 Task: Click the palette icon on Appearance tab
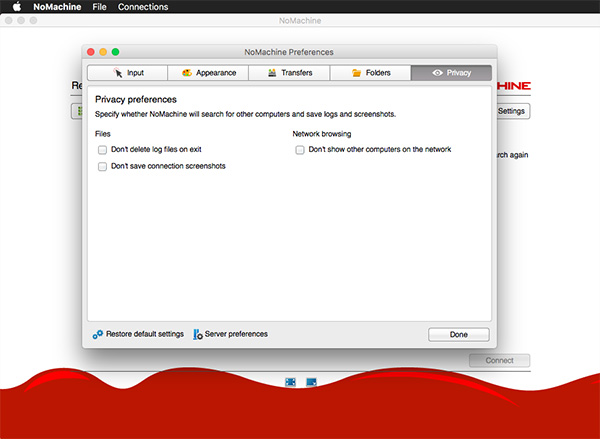pos(187,73)
